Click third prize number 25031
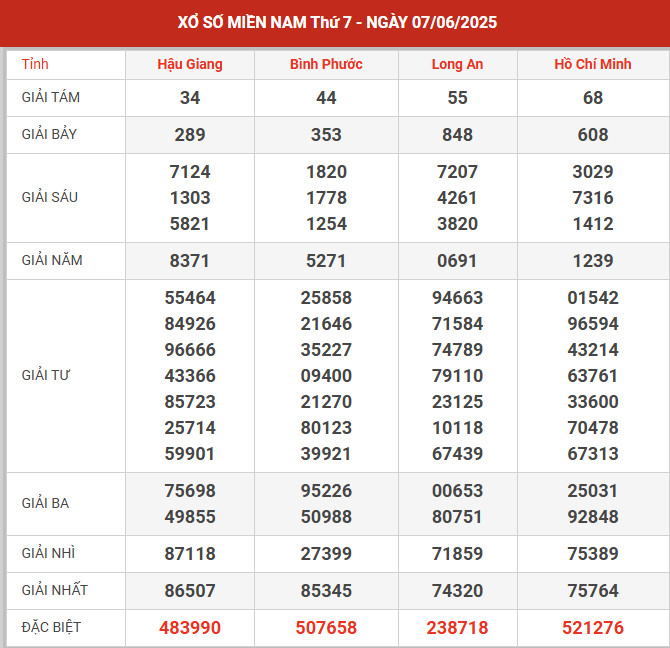This screenshot has width=670, height=648. click(593, 491)
